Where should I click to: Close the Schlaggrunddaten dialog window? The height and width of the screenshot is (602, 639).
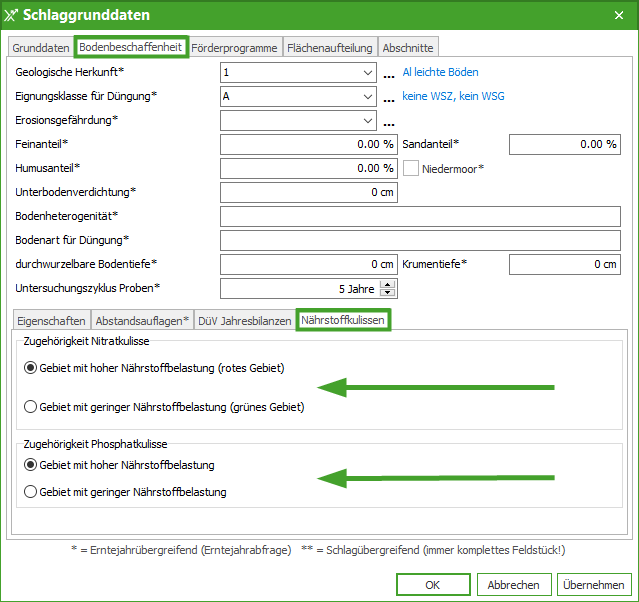click(618, 15)
